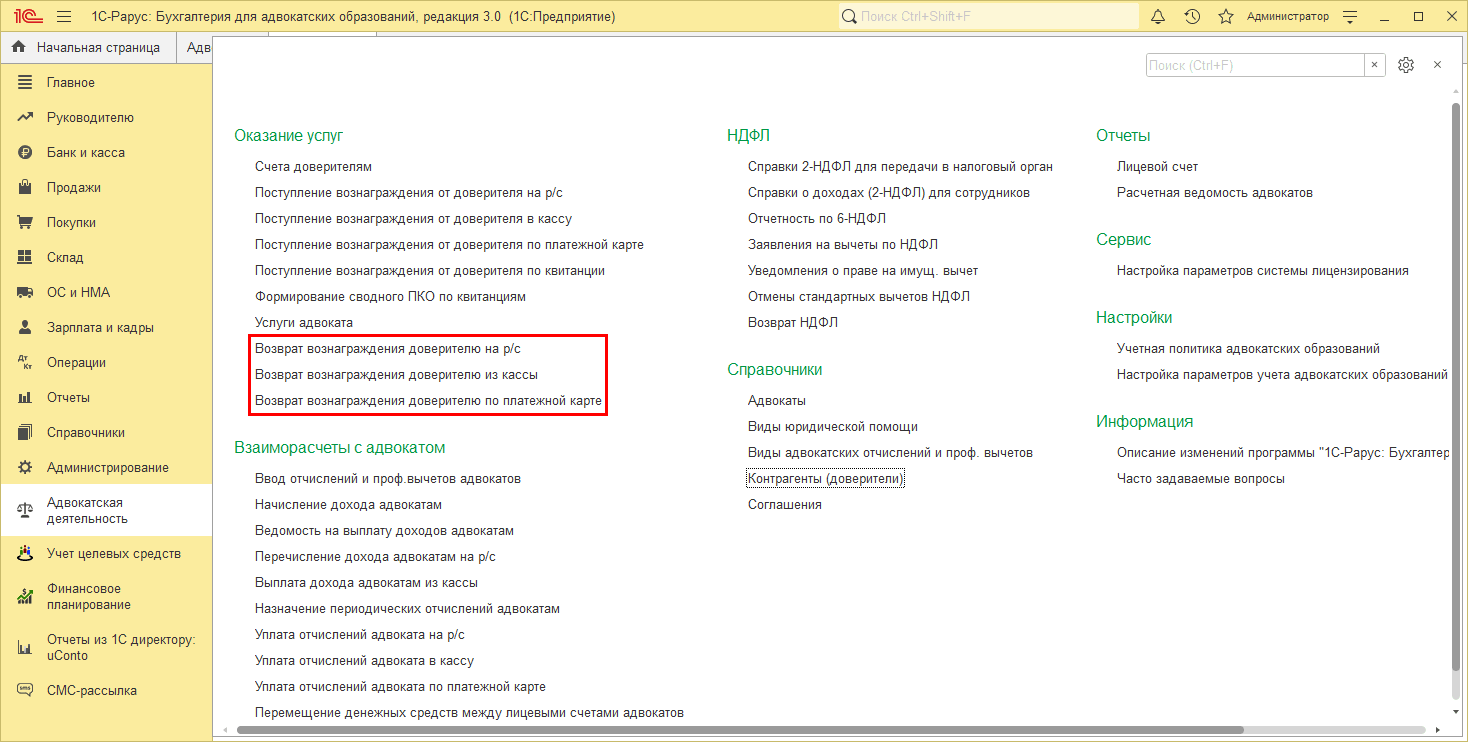Open Счета доверителям

(x=313, y=166)
